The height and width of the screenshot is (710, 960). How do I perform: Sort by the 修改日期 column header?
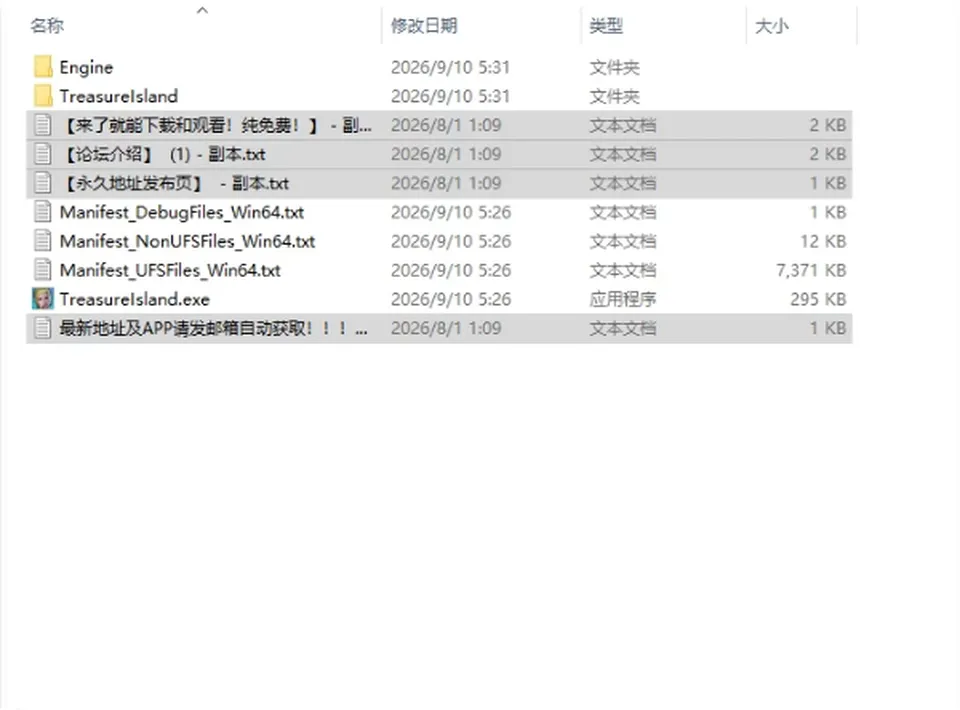[x=424, y=26]
